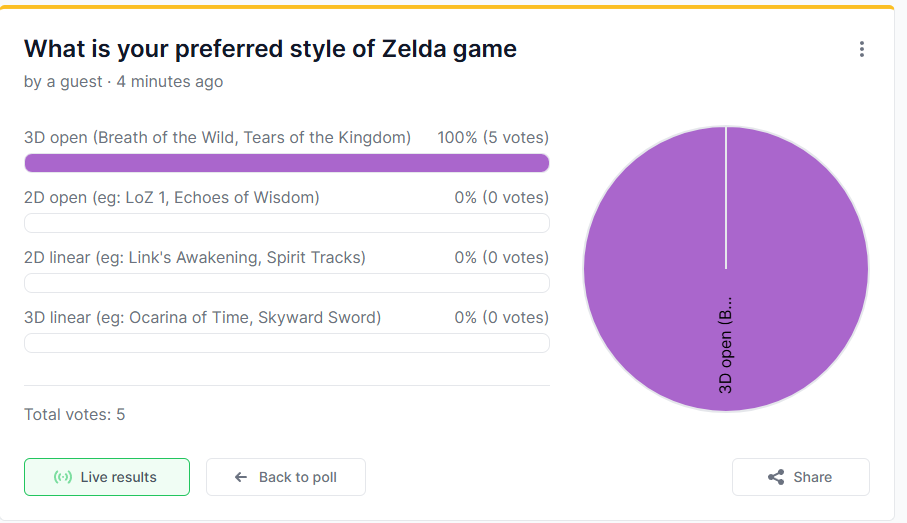Click the empty 2D open result bar
This screenshot has width=907, height=523.
[x=287, y=223]
